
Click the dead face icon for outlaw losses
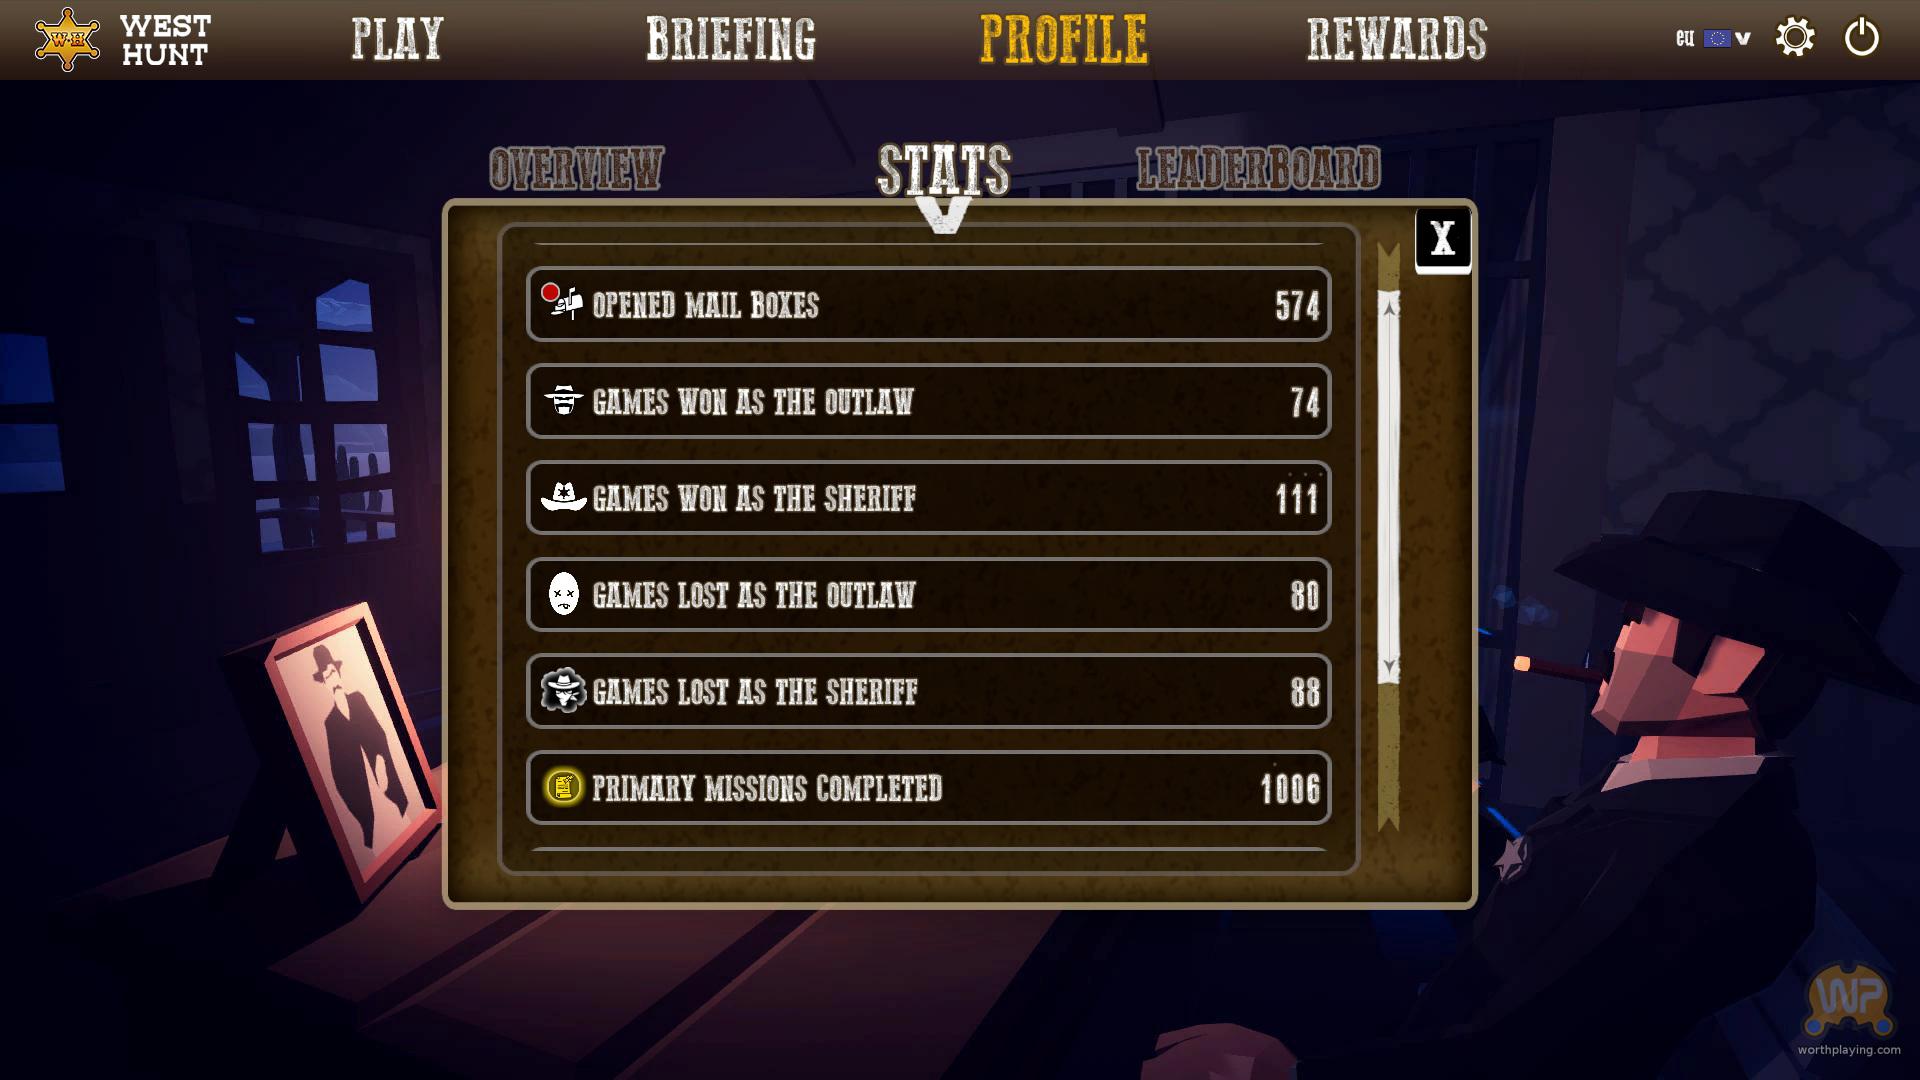coord(563,594)
